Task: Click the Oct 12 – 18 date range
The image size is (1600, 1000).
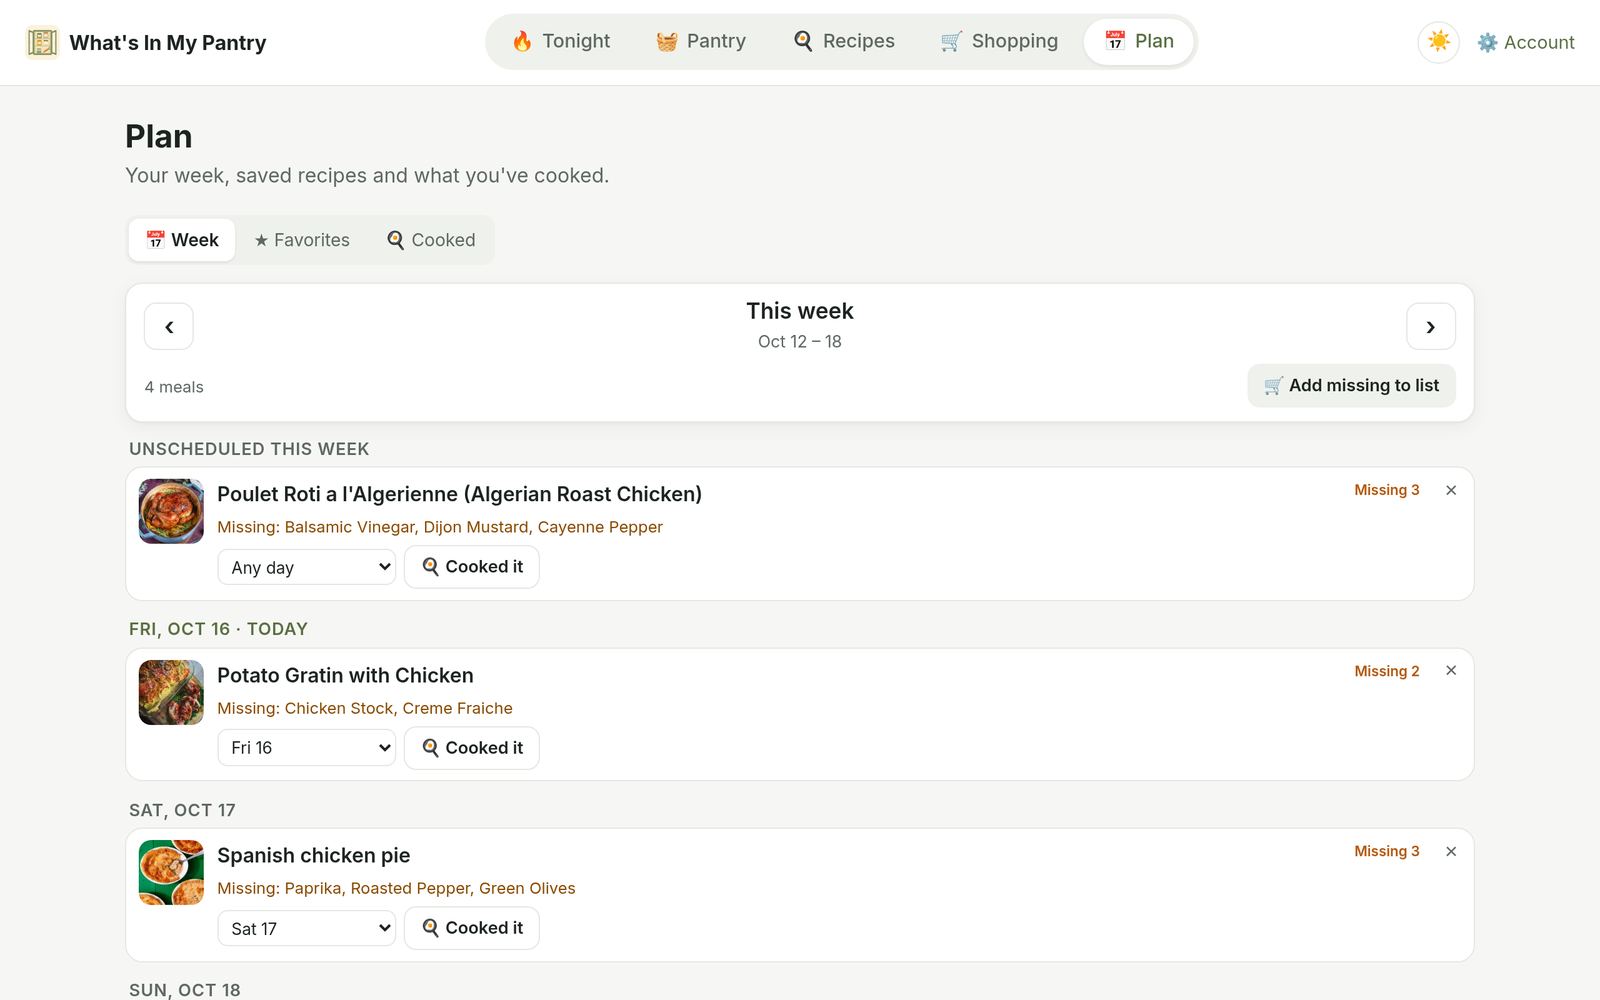Action: tap(800, 342)
